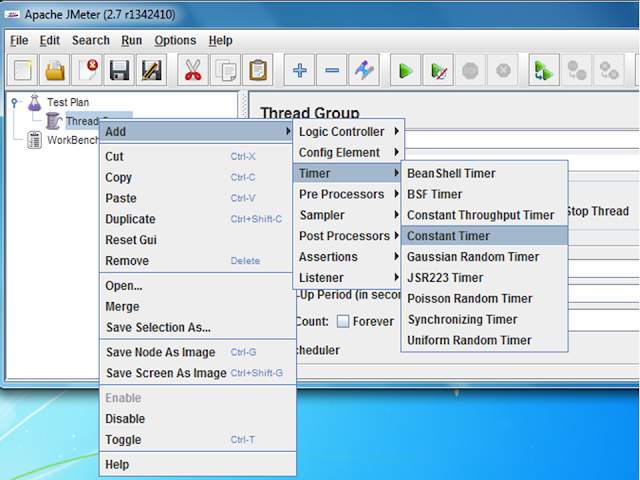Expand the Config Element submenu

(x=349, y=152)
